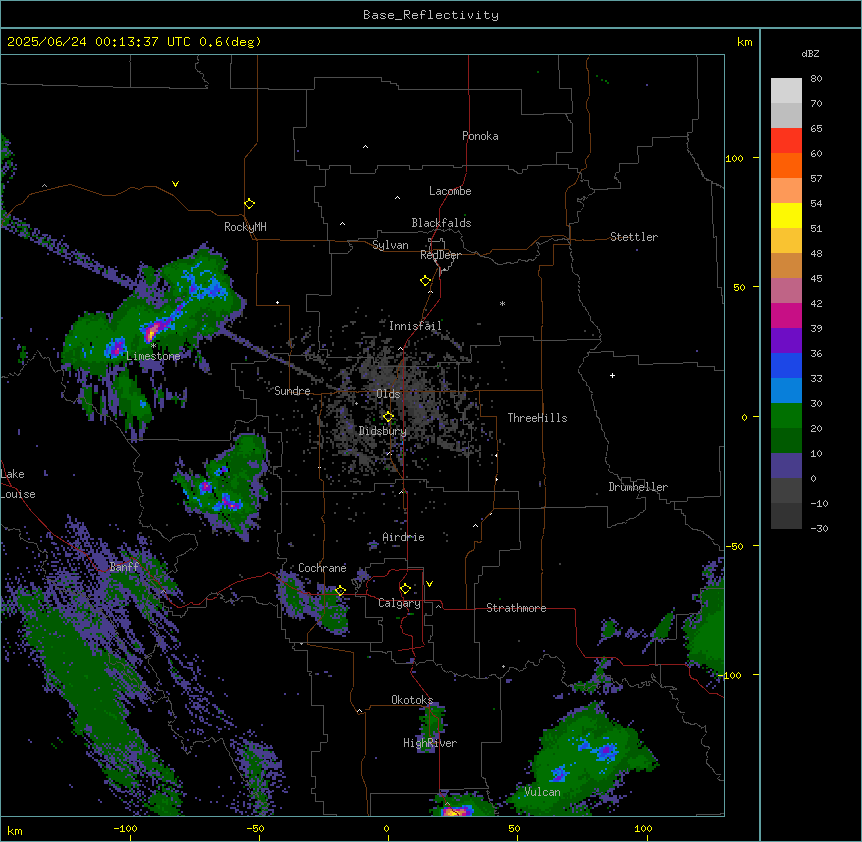862x842 pixels.
Task: Click the Strathmore label
Action: coord(516,608)
